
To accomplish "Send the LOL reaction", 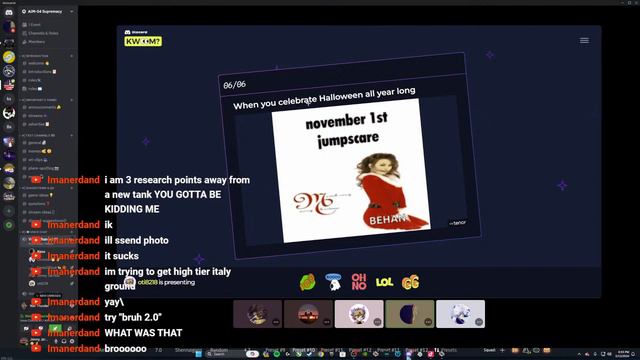I will coord(384,282).
